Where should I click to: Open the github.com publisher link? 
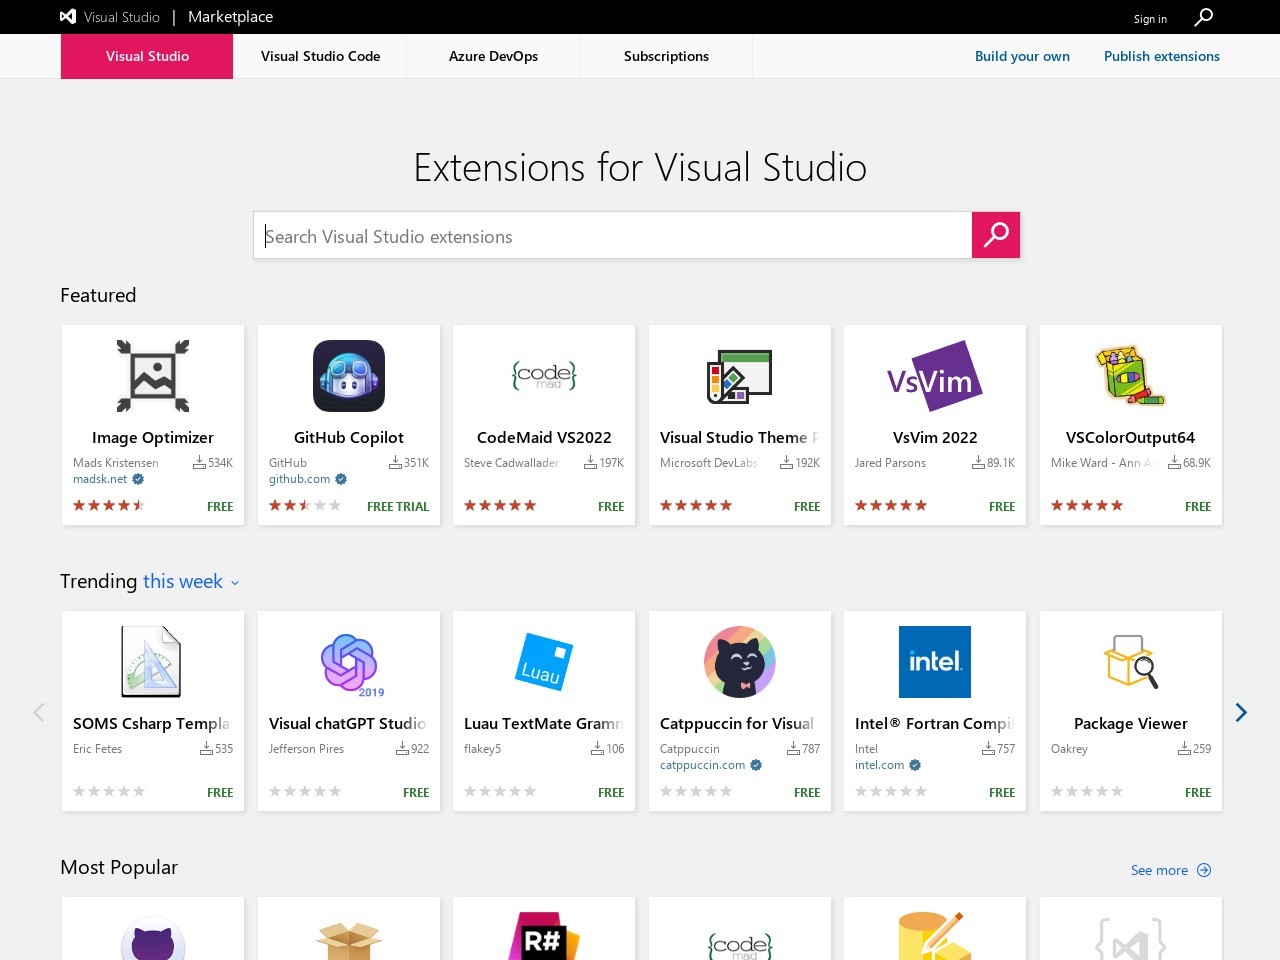[299, 479]
